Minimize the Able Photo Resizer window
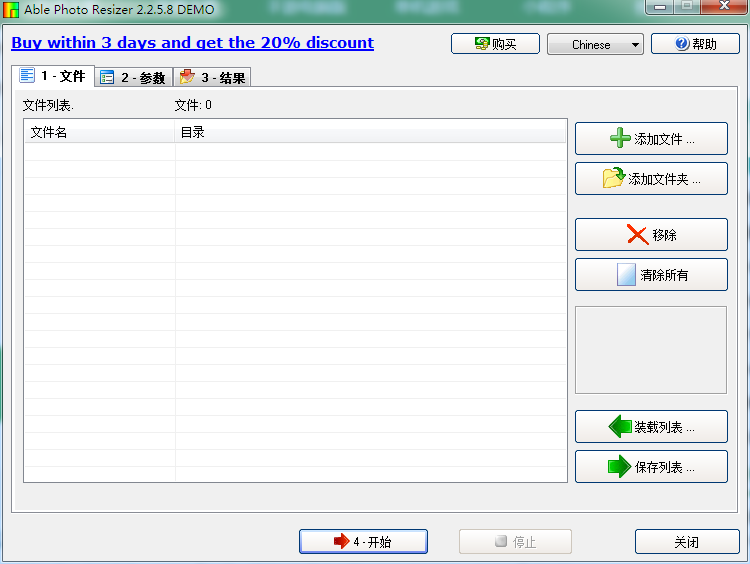Viewport: 750px width, 564px height. pyautogui.click(x=660, y=7)
